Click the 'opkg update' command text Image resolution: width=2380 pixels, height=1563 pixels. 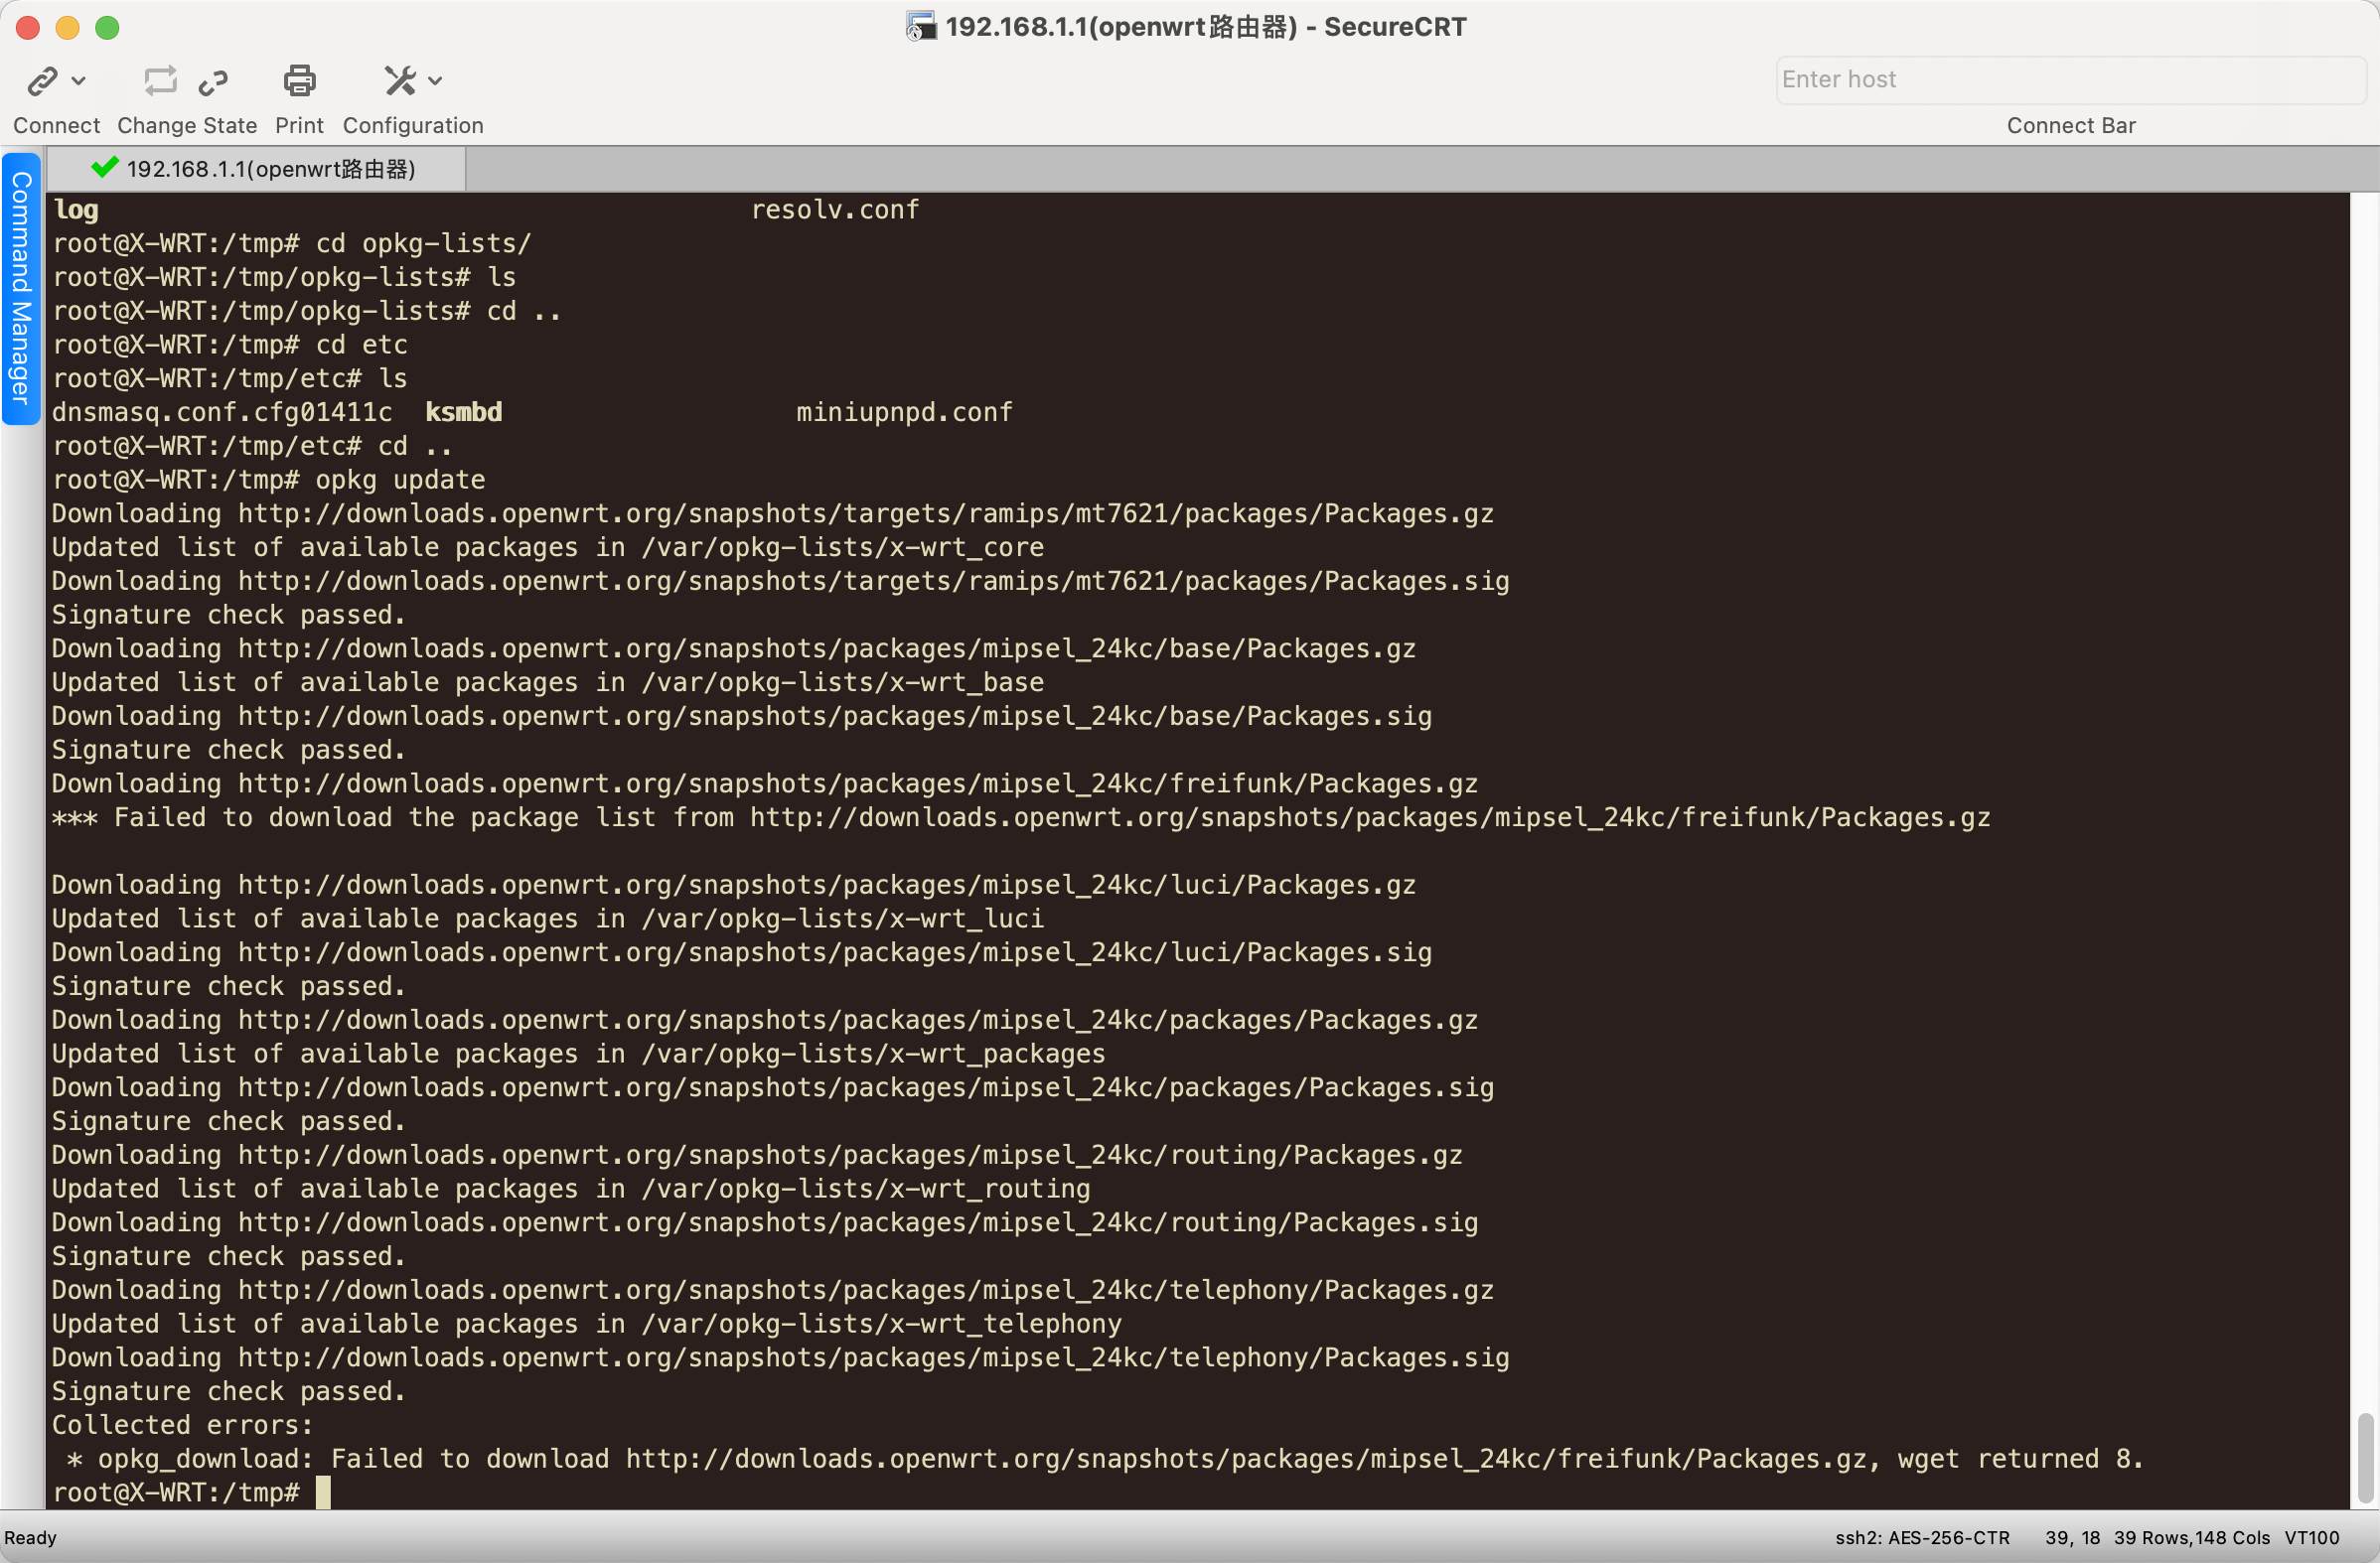(x=400, y=480)
